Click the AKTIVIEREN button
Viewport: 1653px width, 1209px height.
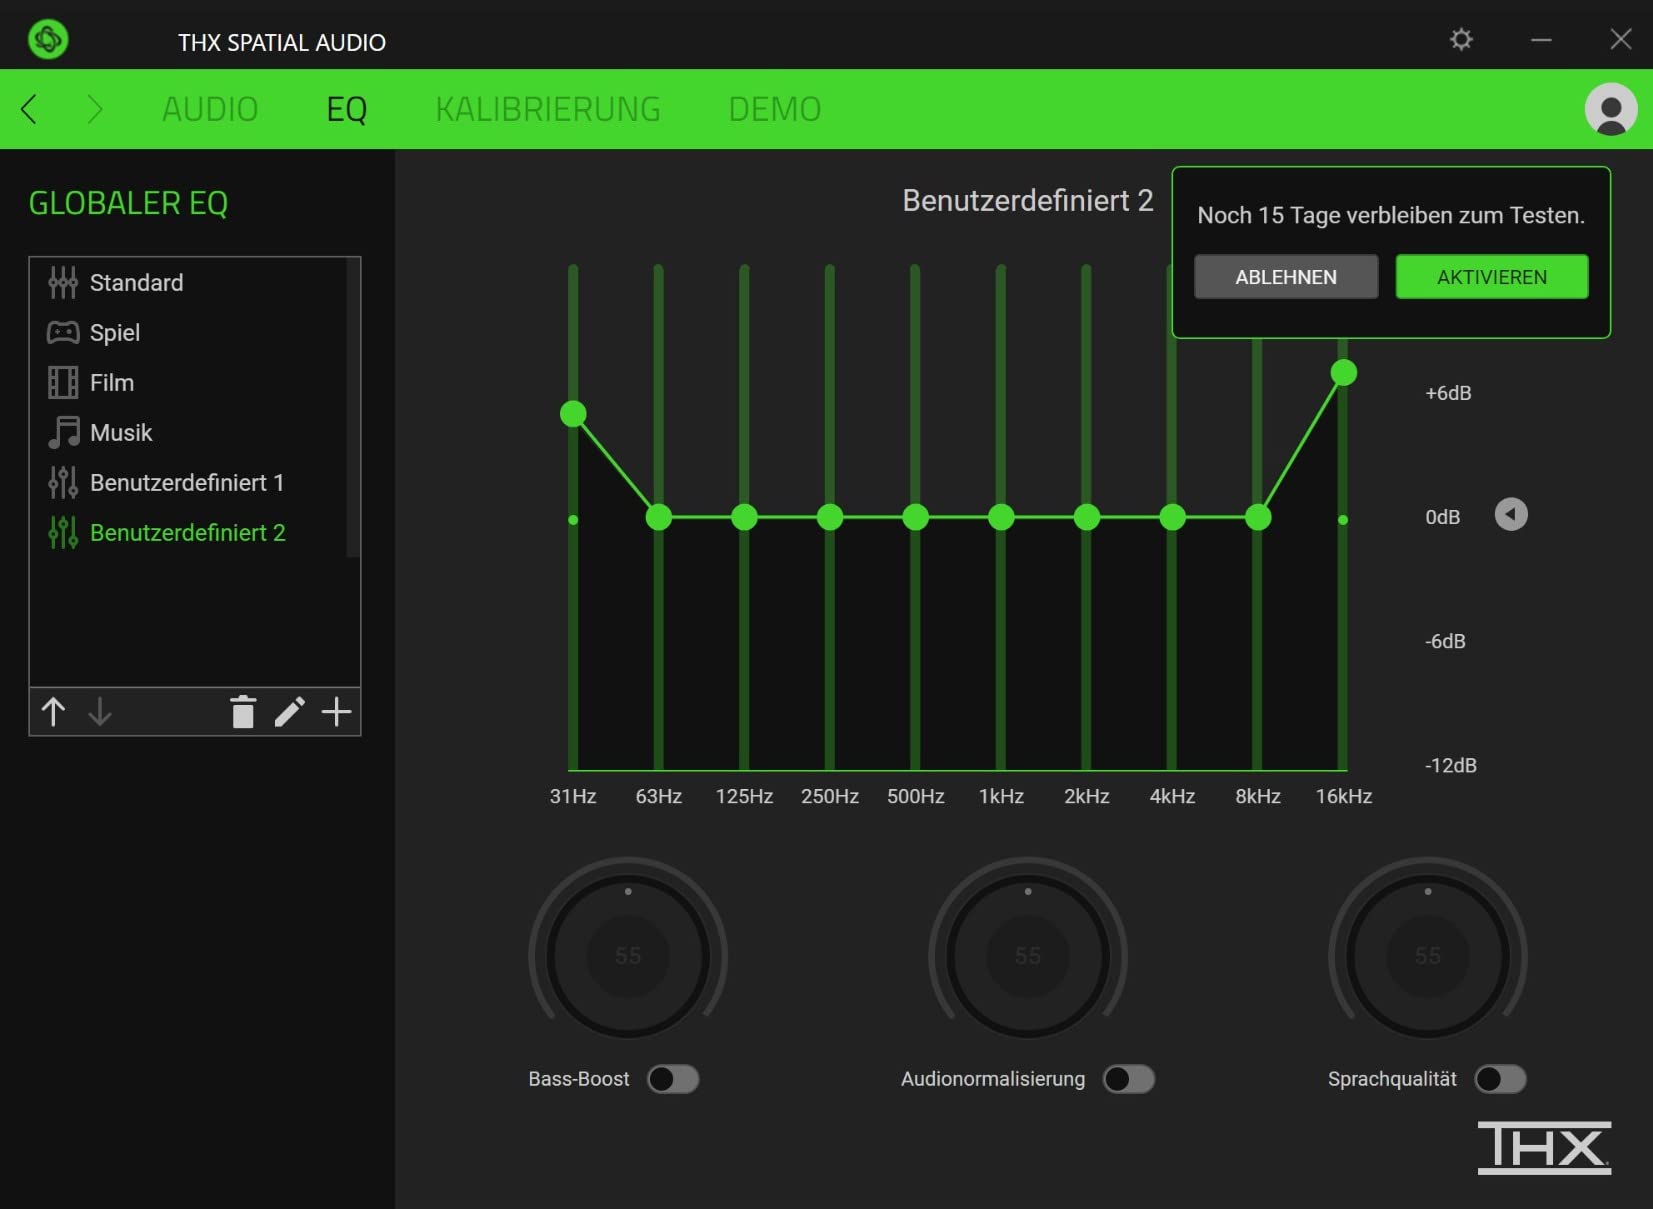[1492, 277]
